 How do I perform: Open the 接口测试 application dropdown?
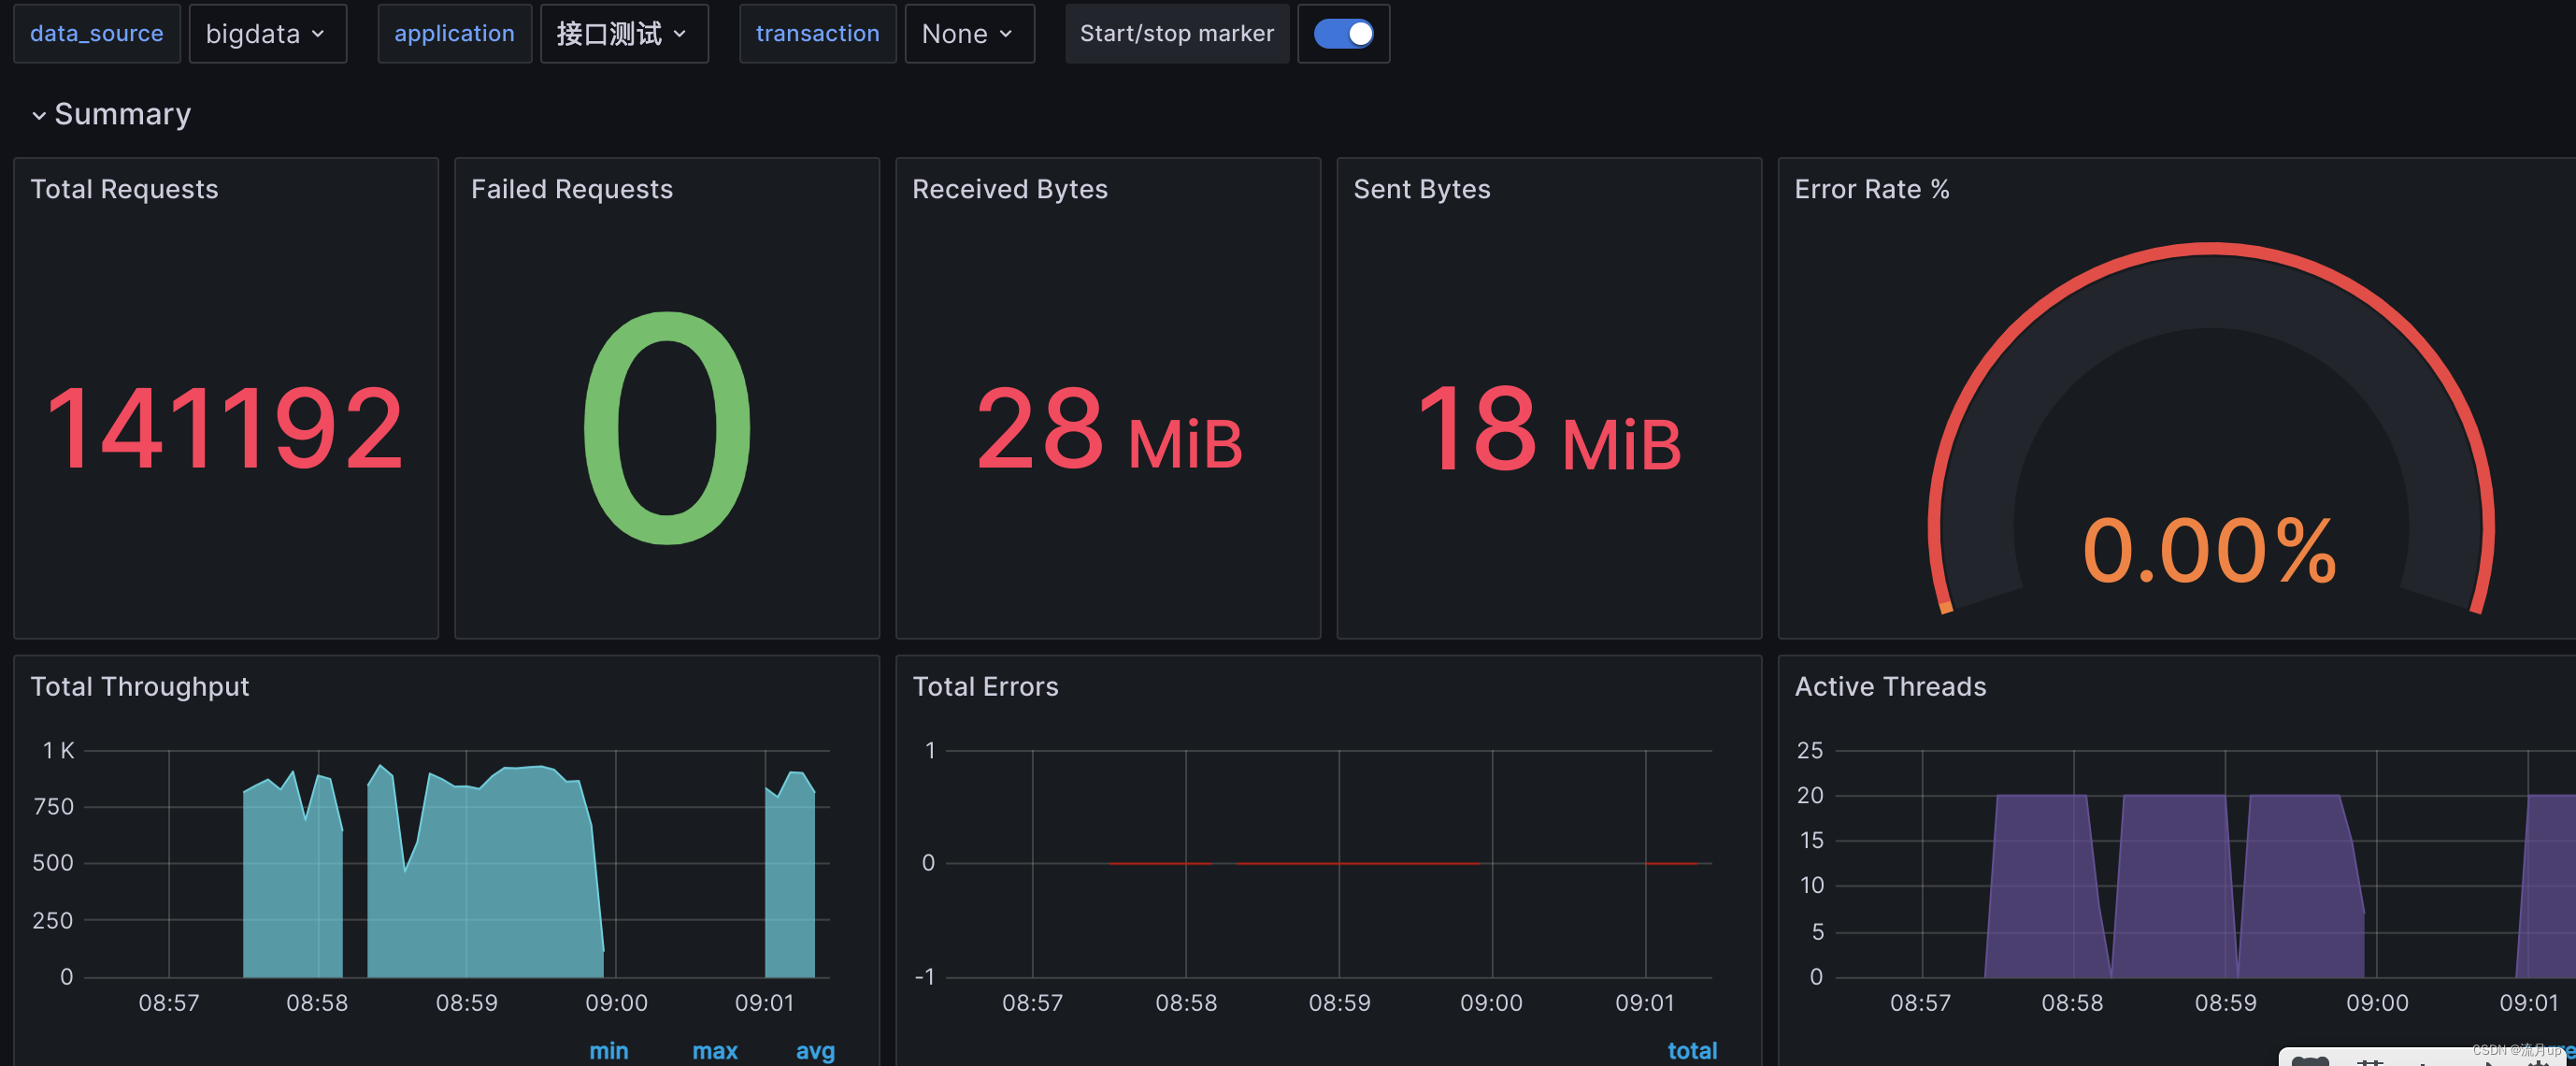point(623,33)
